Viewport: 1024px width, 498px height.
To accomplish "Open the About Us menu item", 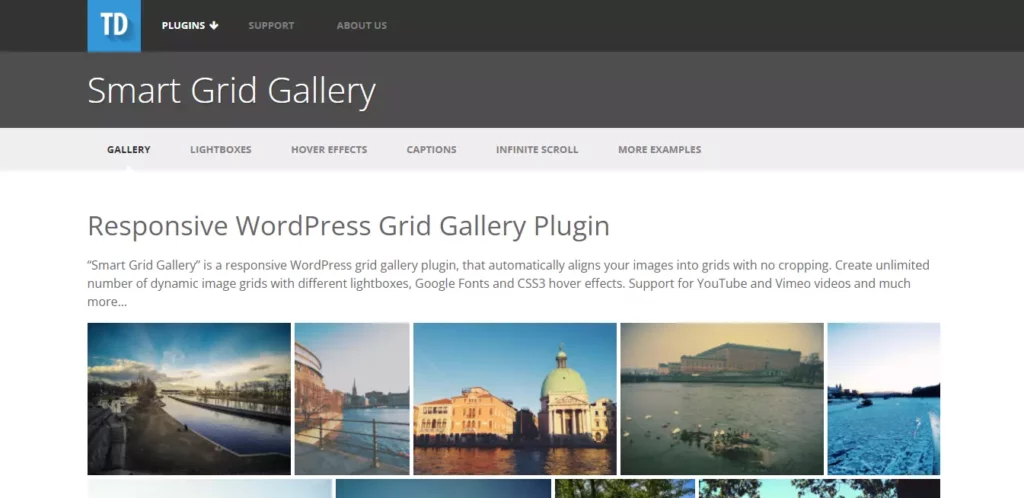I will tap(361, 26).
